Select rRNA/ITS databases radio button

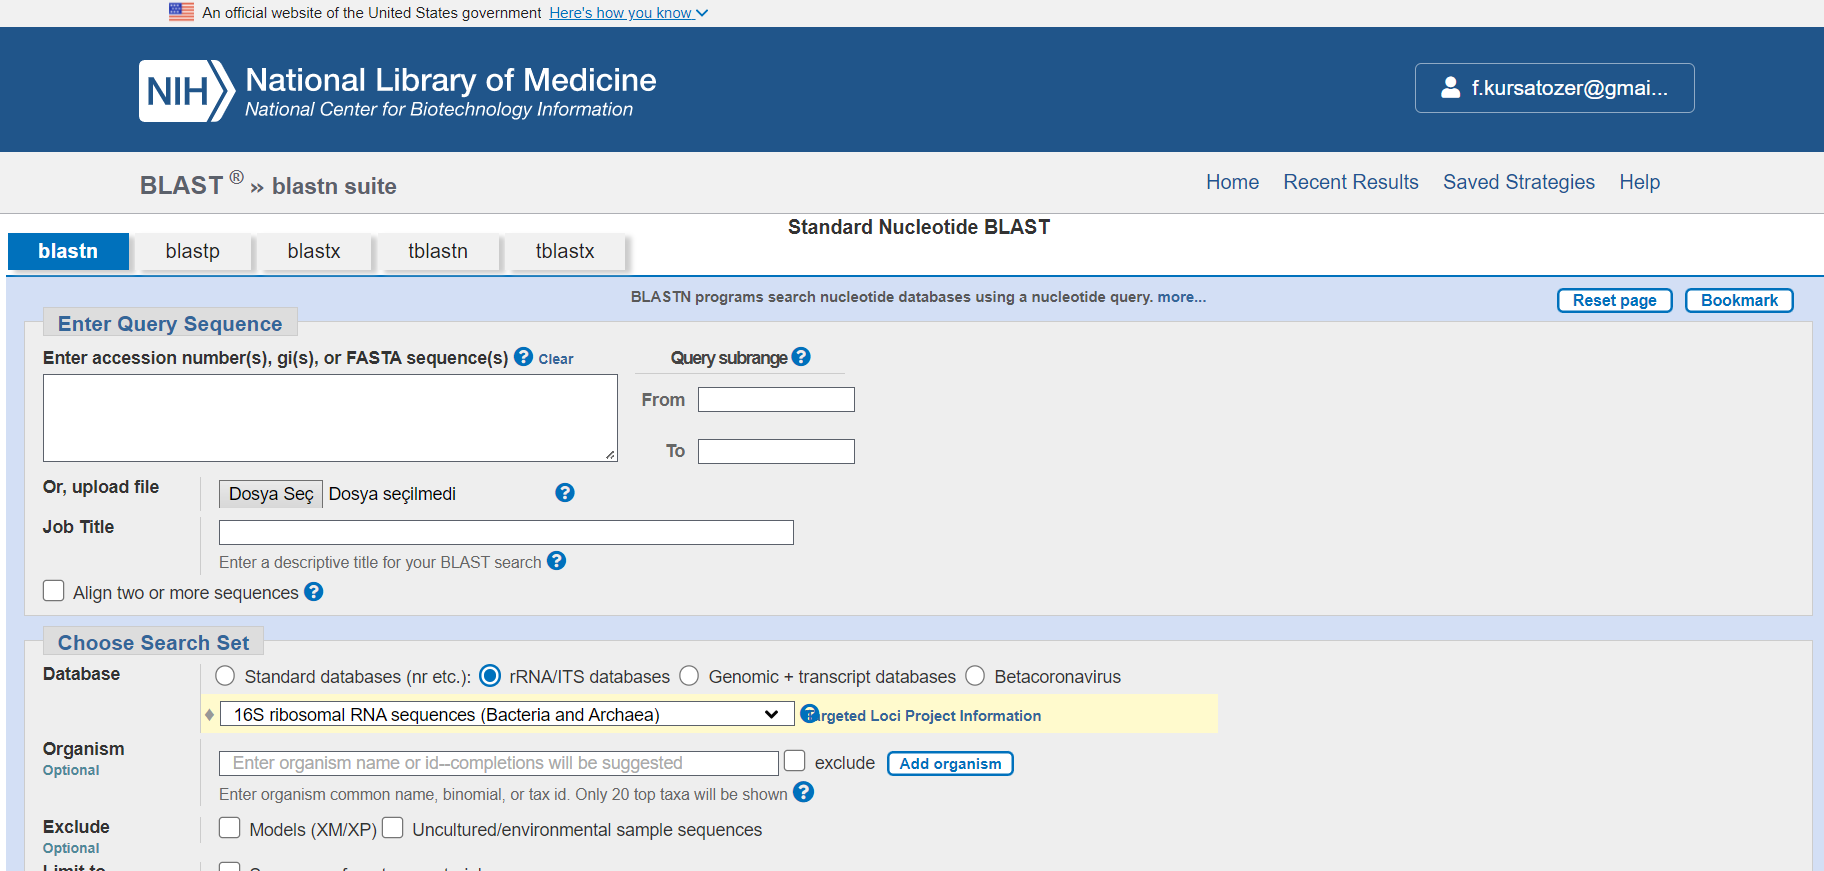[490, 676]
